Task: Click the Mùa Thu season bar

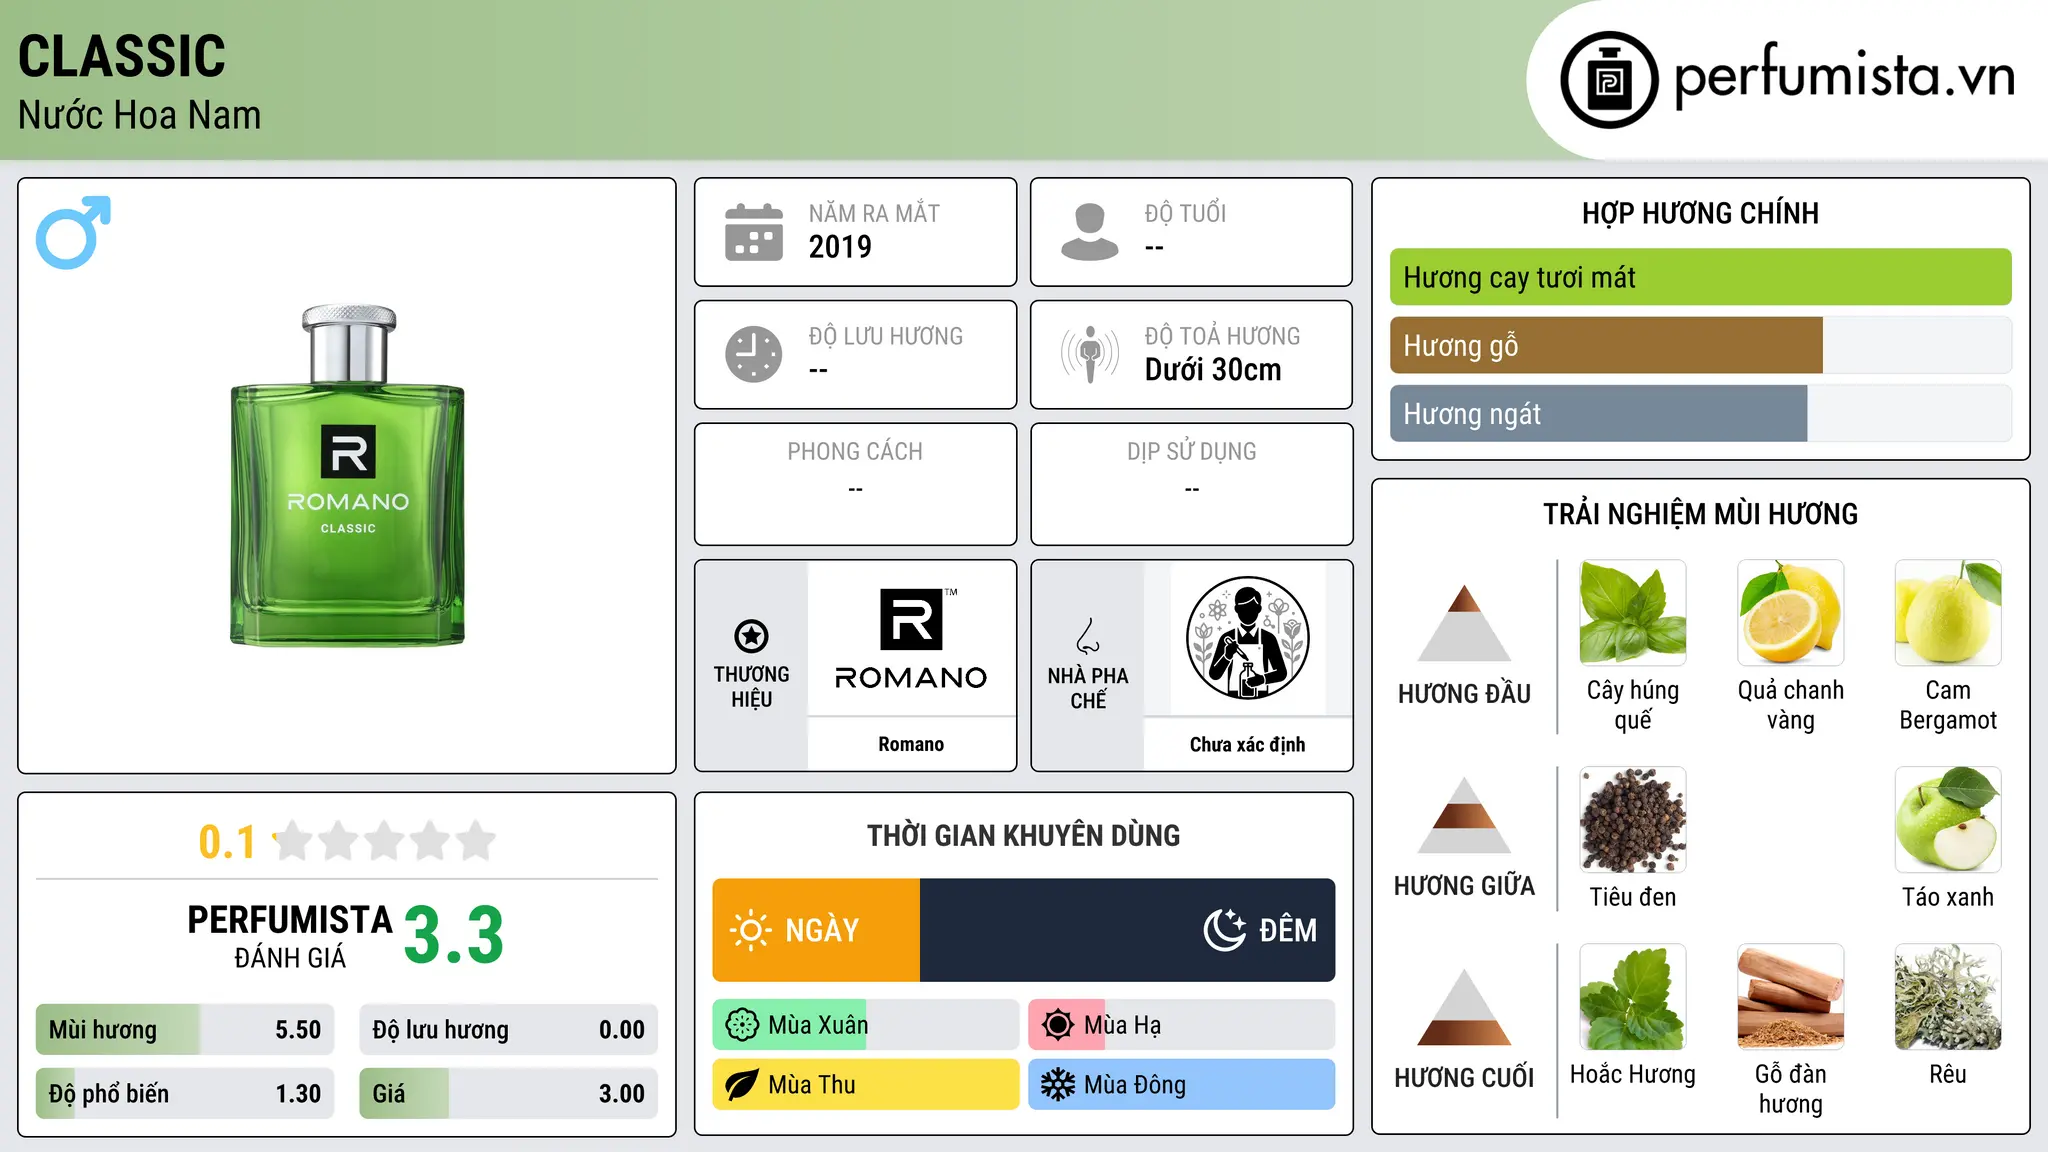Action: click(866, 1085)
